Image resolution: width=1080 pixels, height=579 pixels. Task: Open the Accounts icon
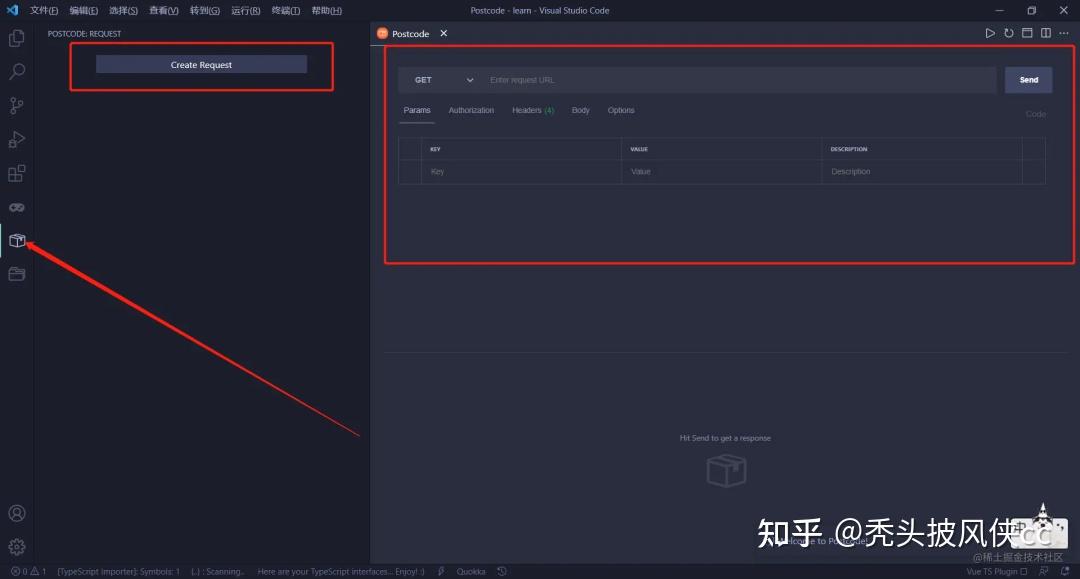point(17,514)
